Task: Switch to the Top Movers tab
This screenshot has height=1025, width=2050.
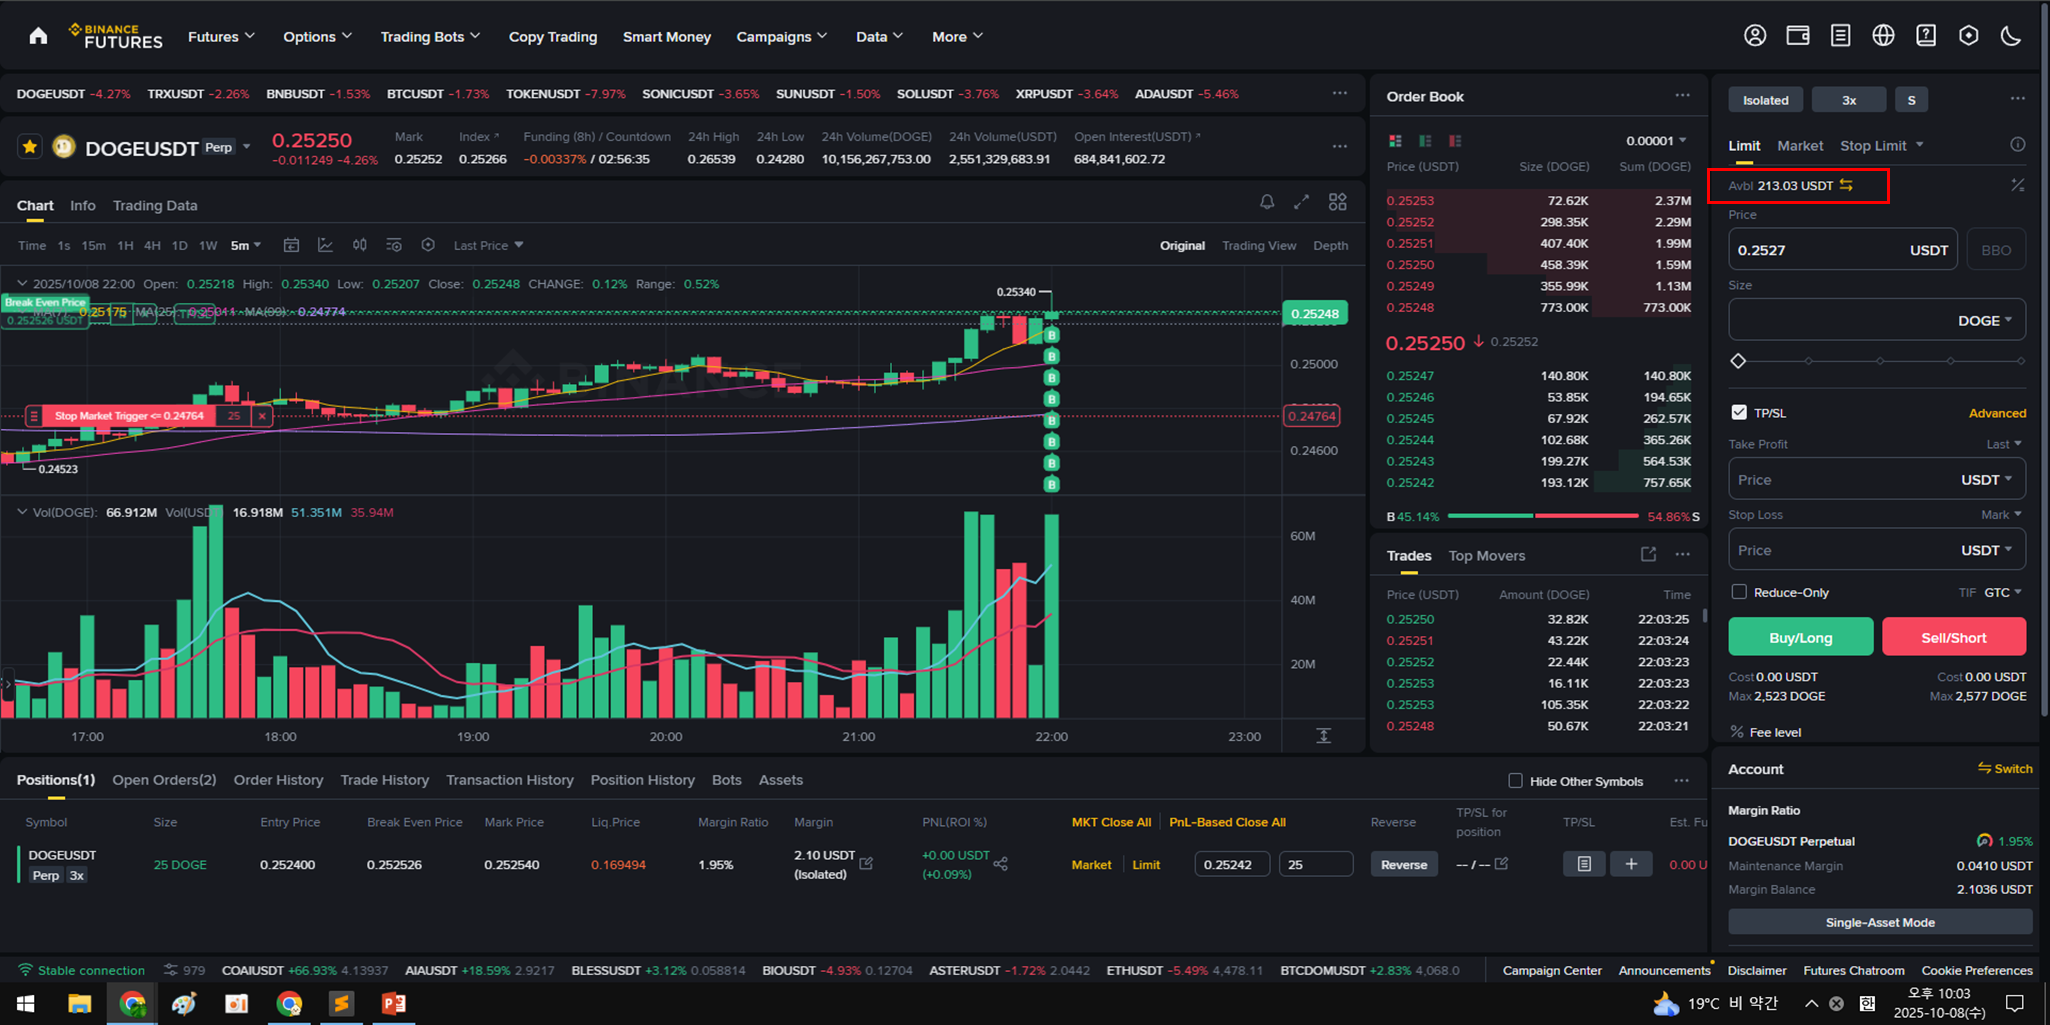Action: click(x=1487, y=555)
